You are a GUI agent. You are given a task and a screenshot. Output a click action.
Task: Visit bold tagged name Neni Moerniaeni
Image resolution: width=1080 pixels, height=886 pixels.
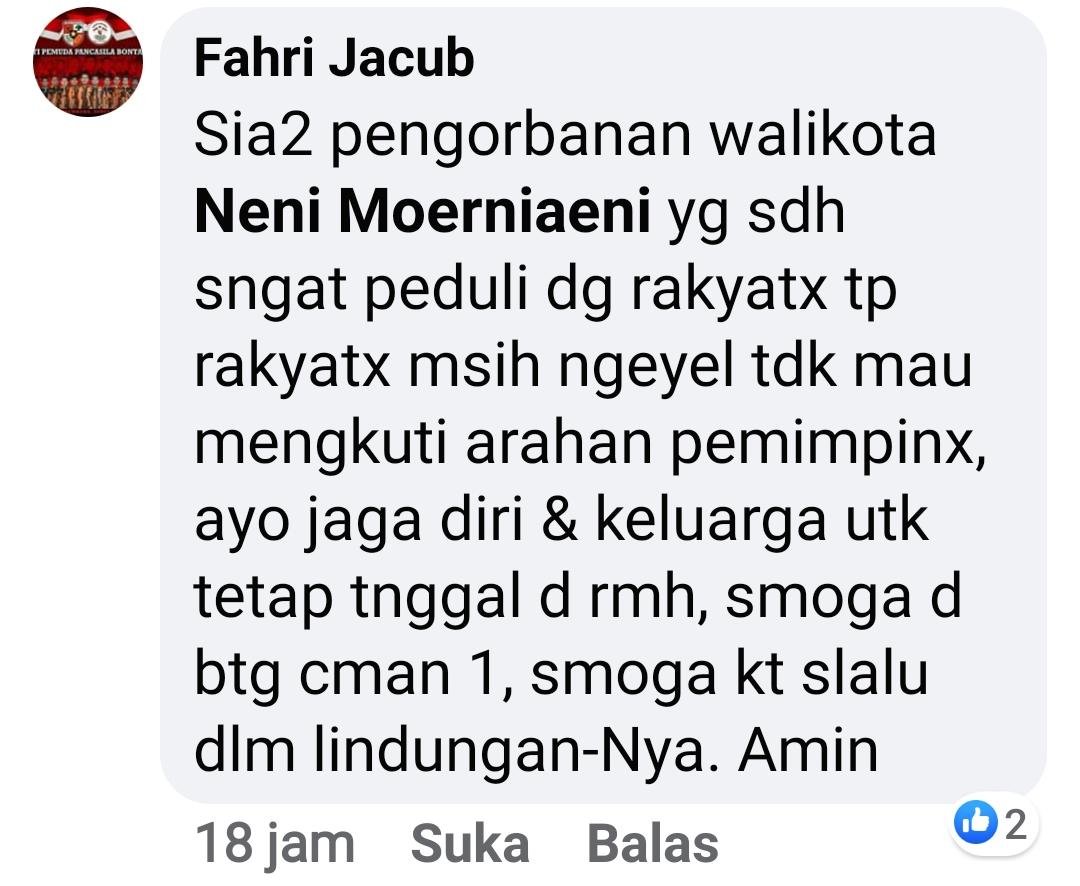[x=423, y=211]
